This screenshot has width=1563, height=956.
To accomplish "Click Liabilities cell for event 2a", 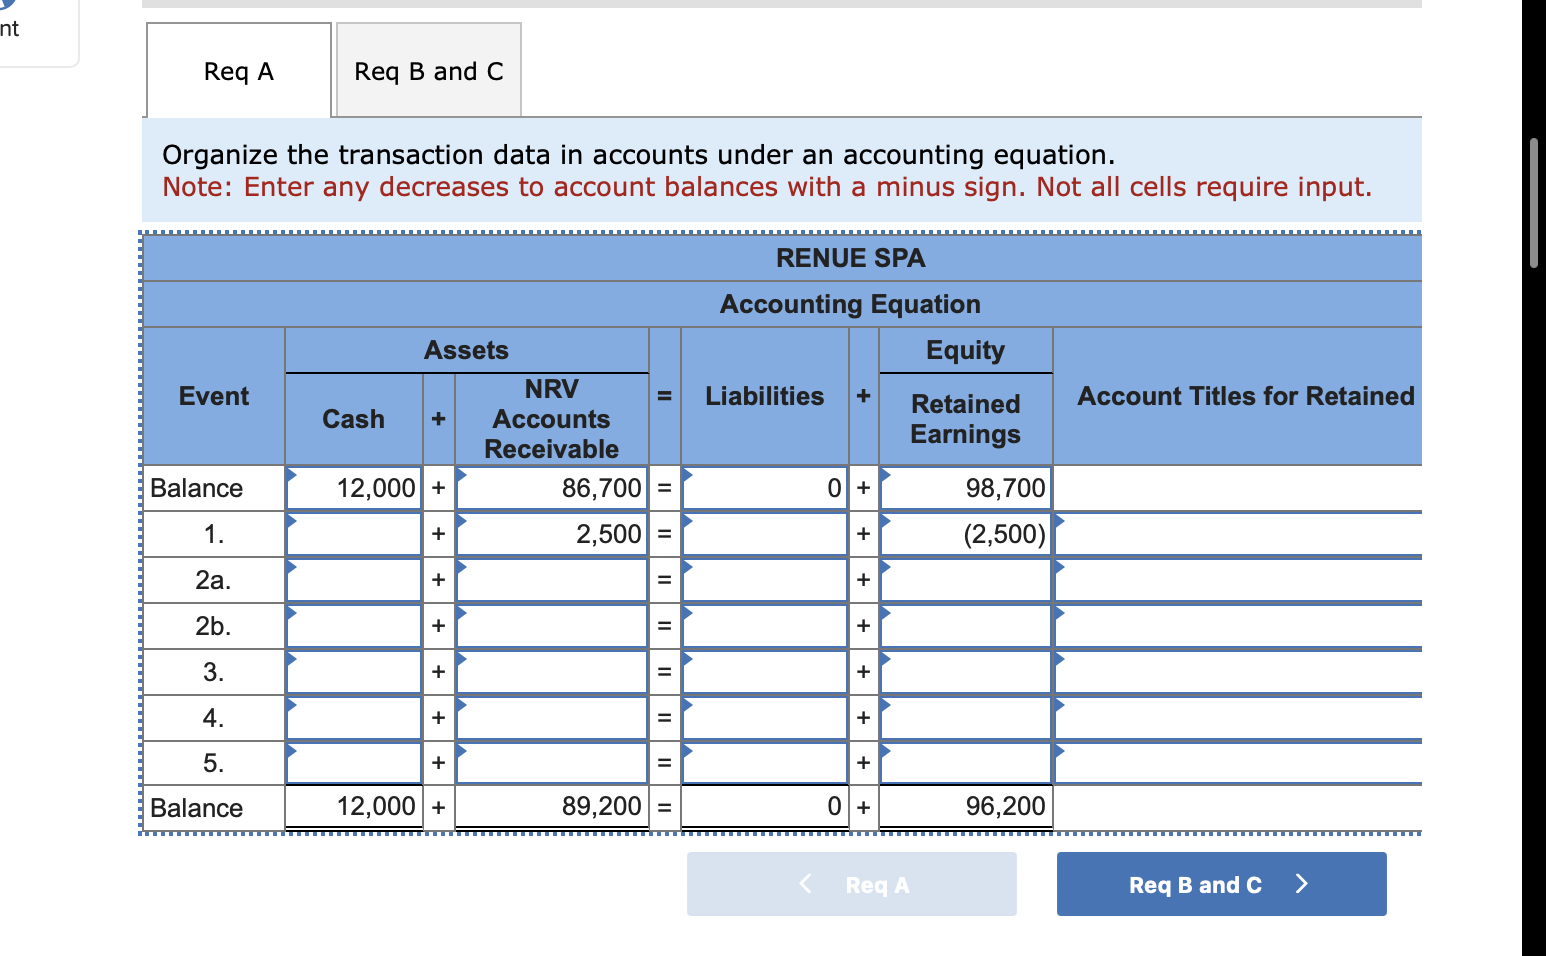I will click(765, 580).
